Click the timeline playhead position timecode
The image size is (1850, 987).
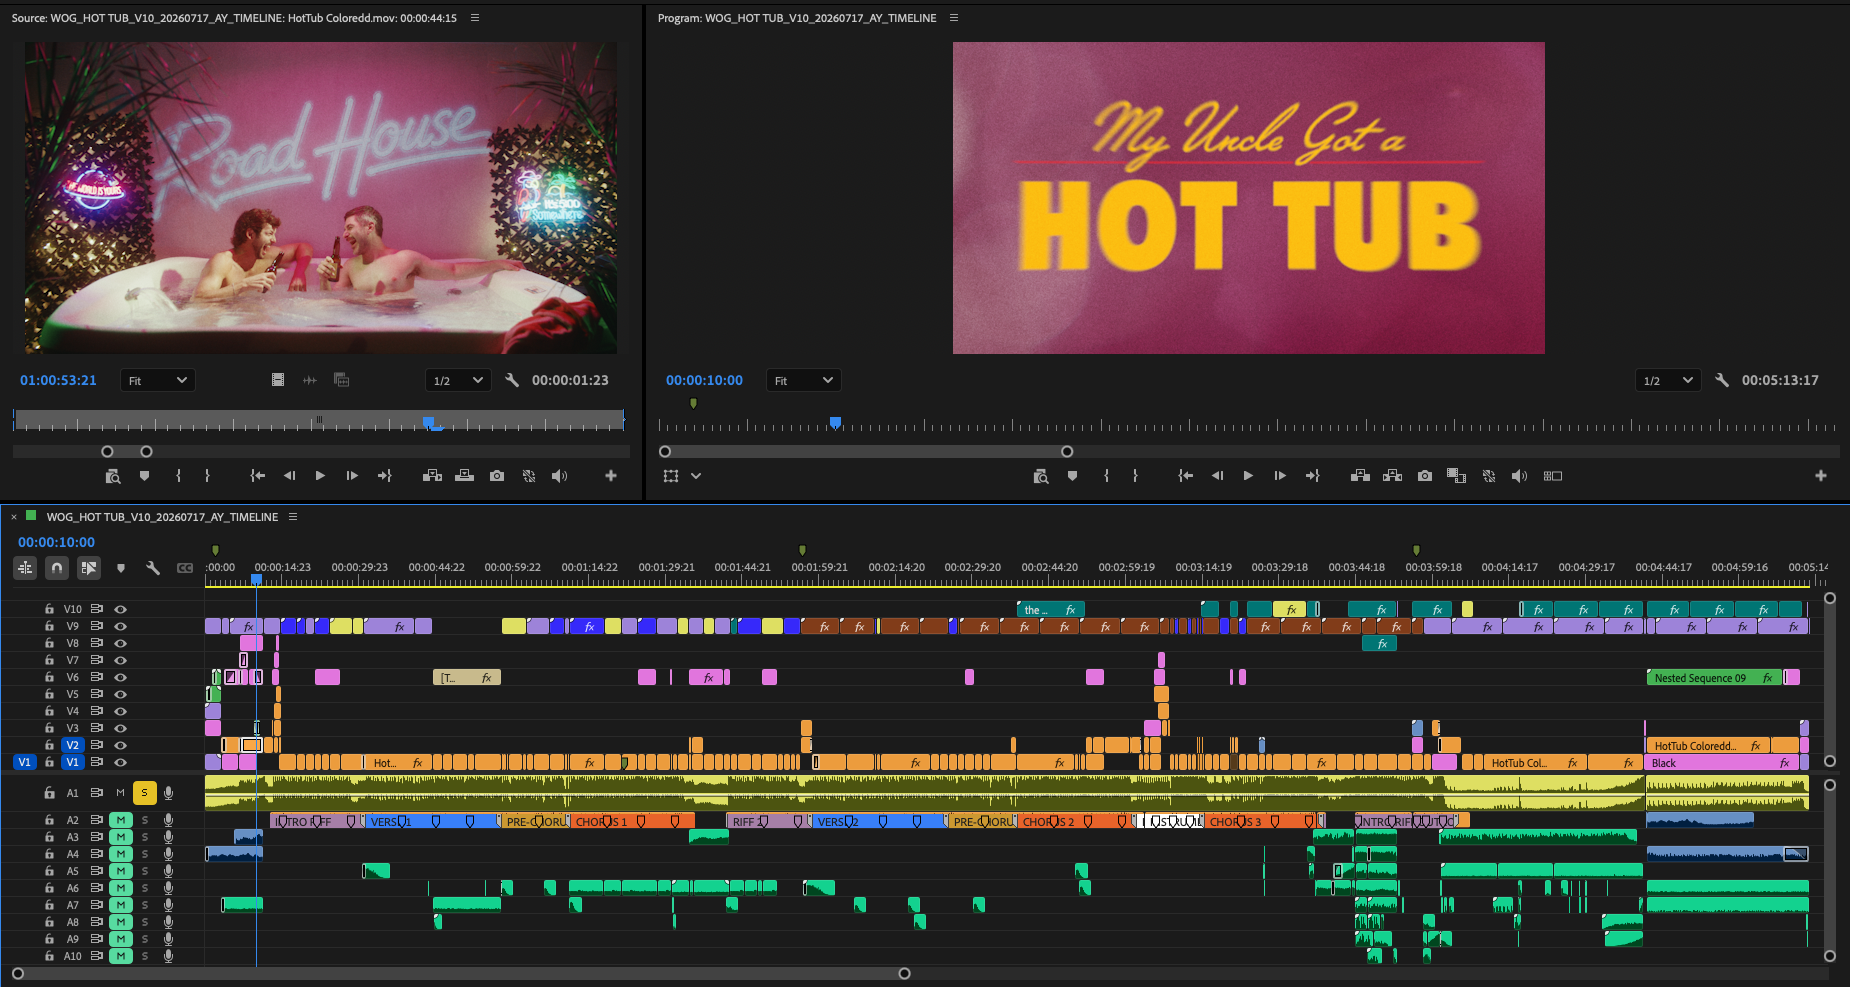tap(56, 542)
